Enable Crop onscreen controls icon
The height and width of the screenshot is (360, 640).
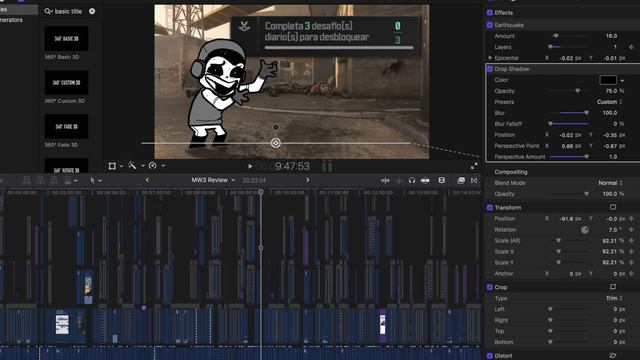pyautogui.click(x=613, y=287)
